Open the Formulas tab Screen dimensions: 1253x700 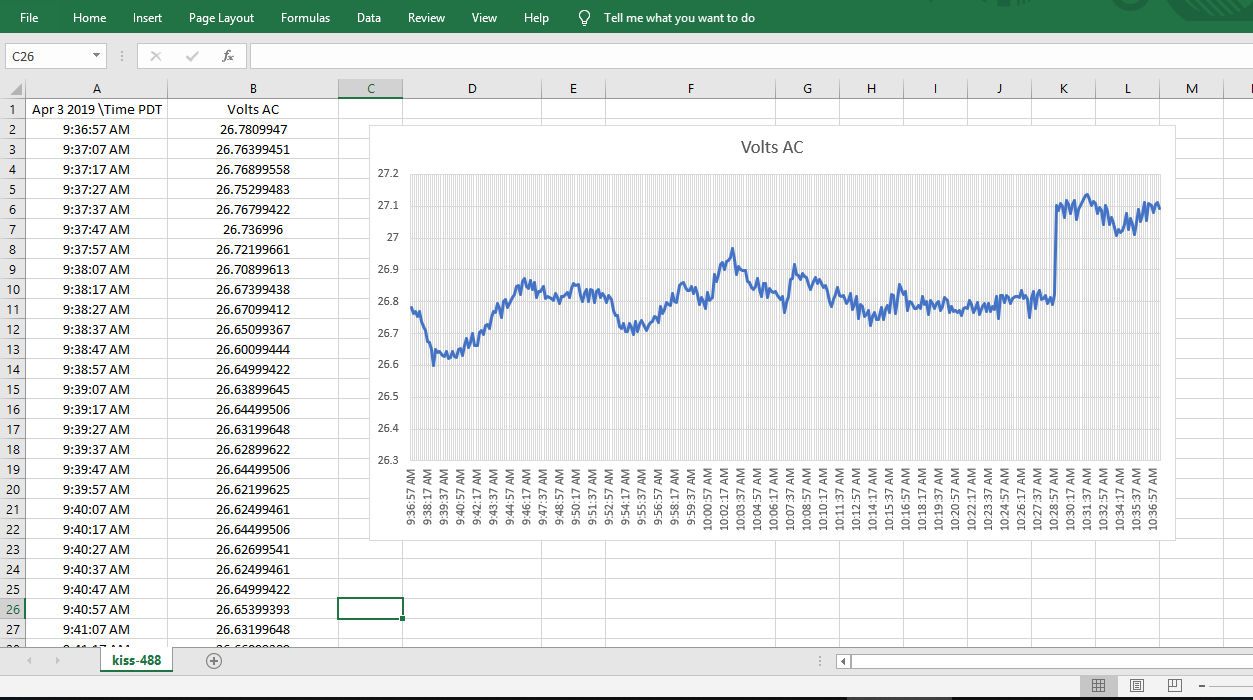[305, 18]
